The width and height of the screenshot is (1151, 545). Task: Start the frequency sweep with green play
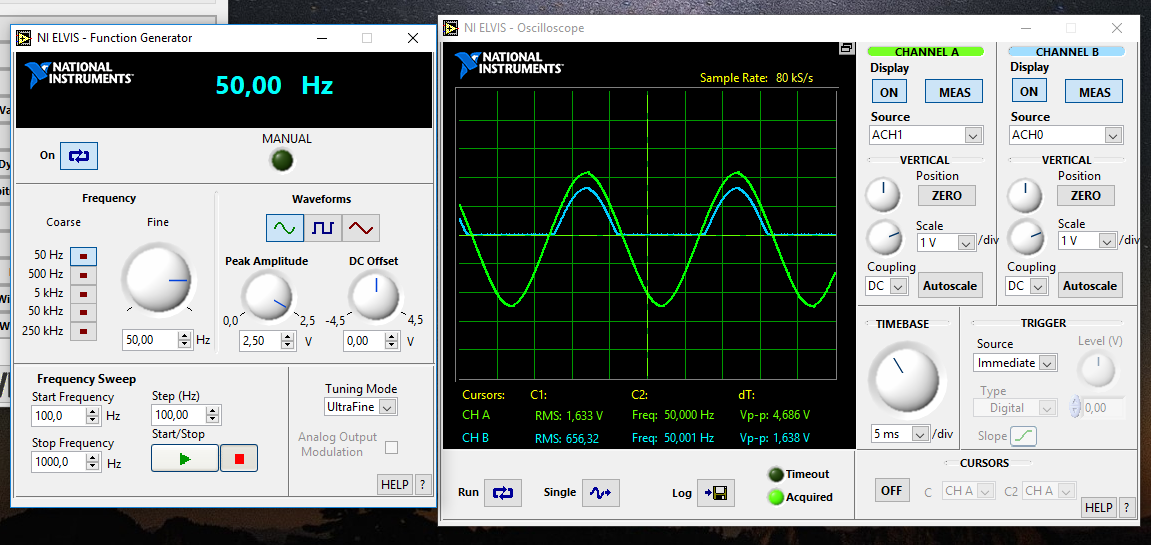point(185,458)
